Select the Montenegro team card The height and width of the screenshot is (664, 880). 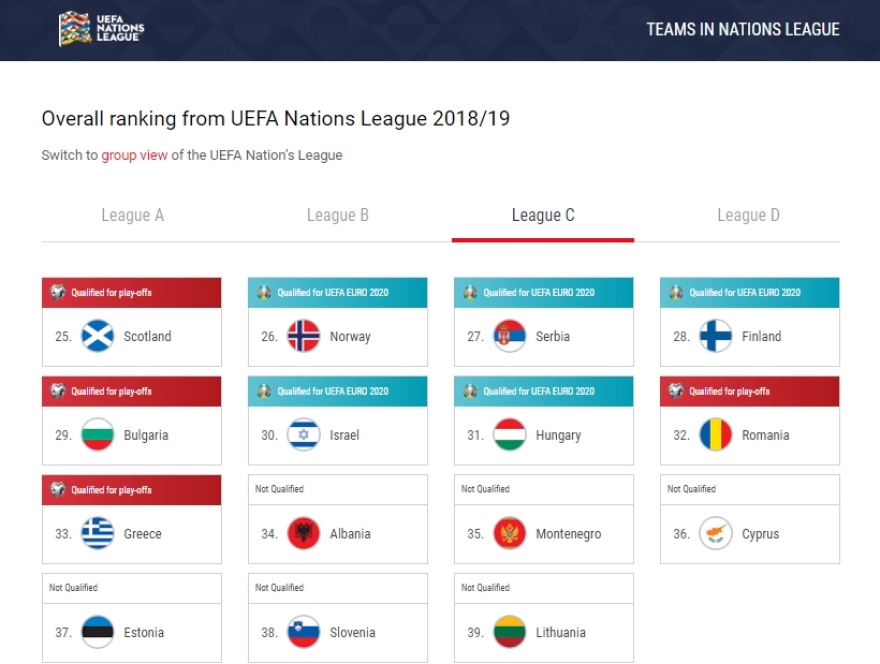point(544,519)
